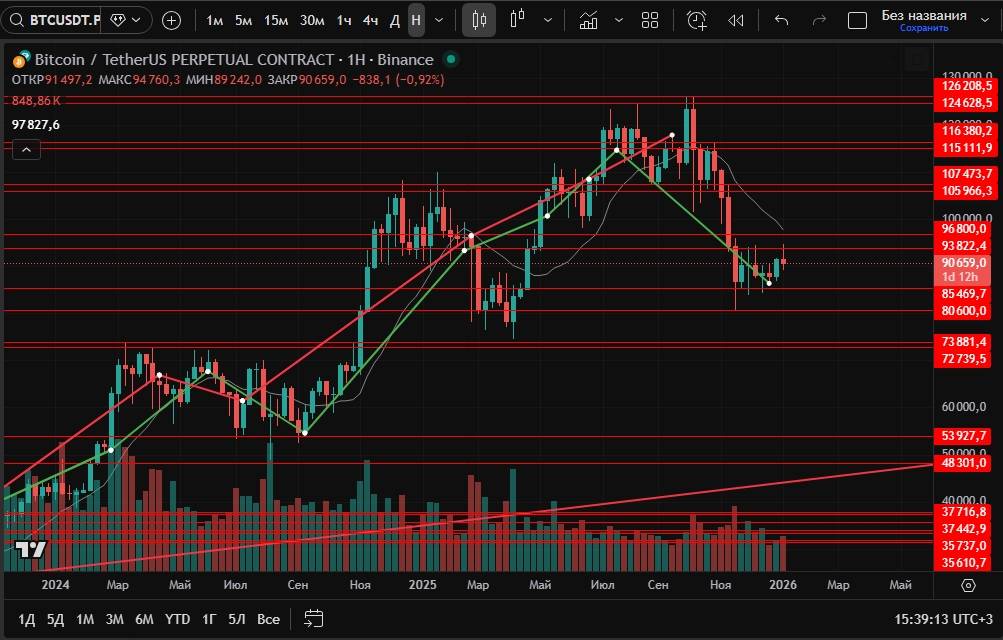Screen dimensions: 1003x640
Task: Select the 4ч timeframe
Action: coord(370,20)
